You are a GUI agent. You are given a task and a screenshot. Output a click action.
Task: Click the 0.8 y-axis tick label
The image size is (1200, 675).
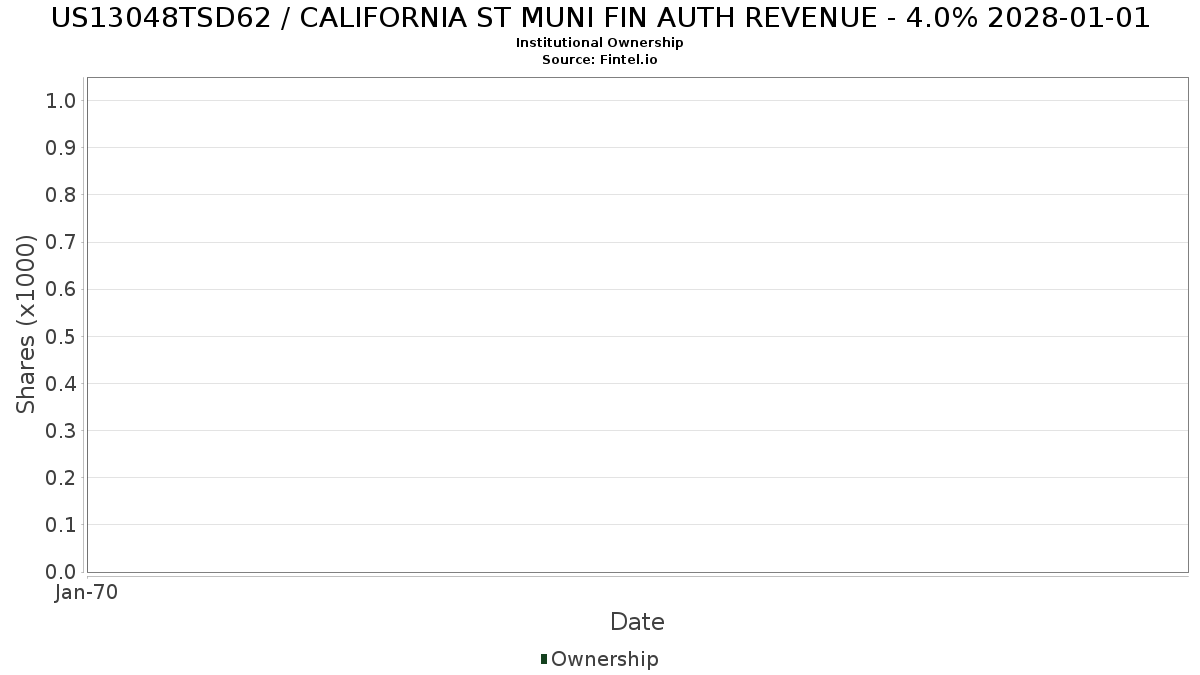61,195
